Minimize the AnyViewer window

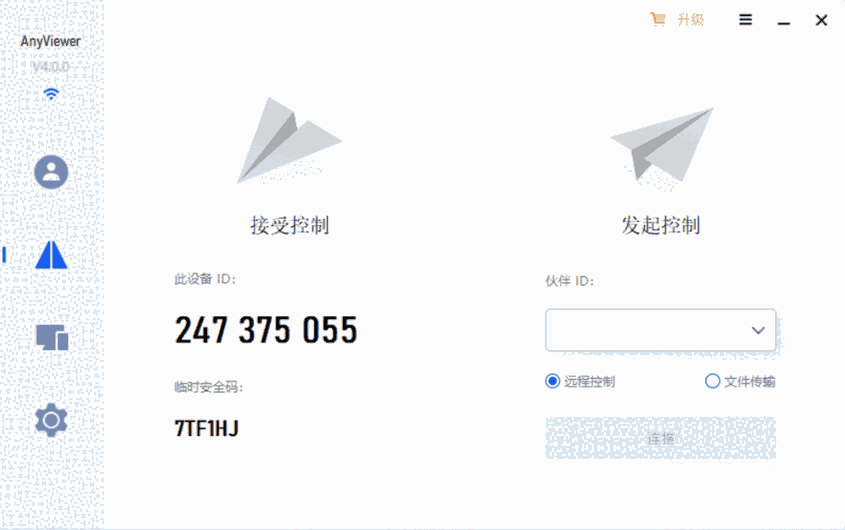tap(784, 22)
